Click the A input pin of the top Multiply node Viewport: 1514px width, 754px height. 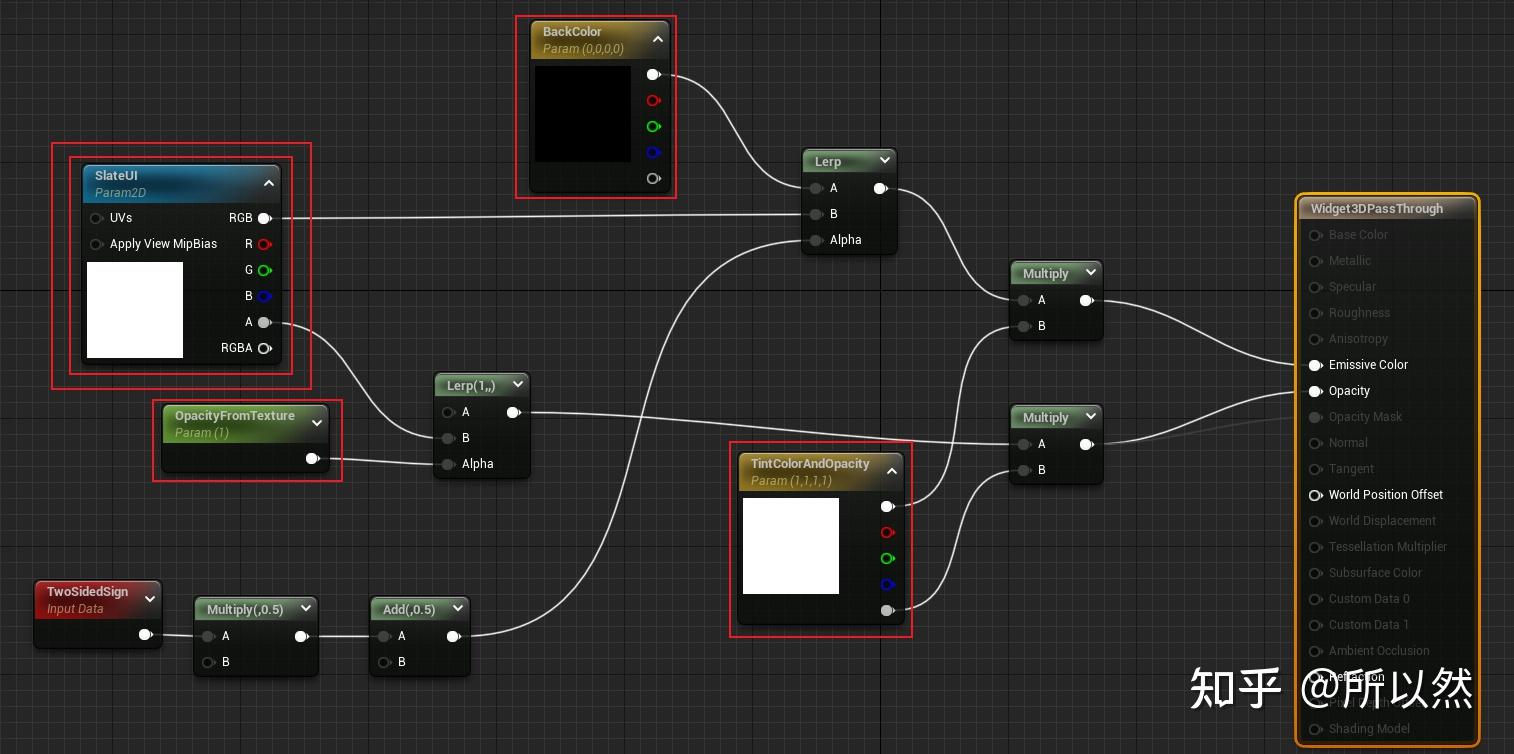point(1024,300)
